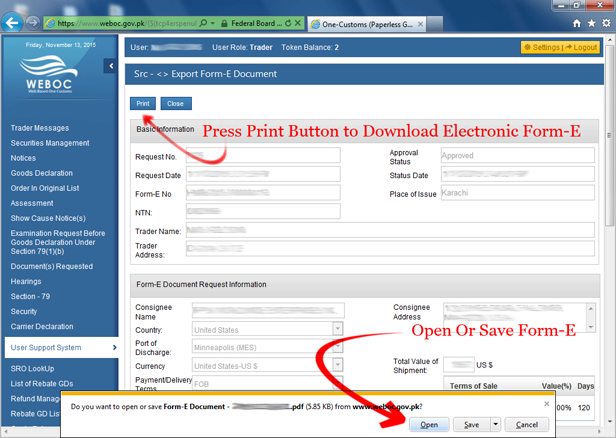Click the Print button
616x438 pixels.
[x=143, y=104]
